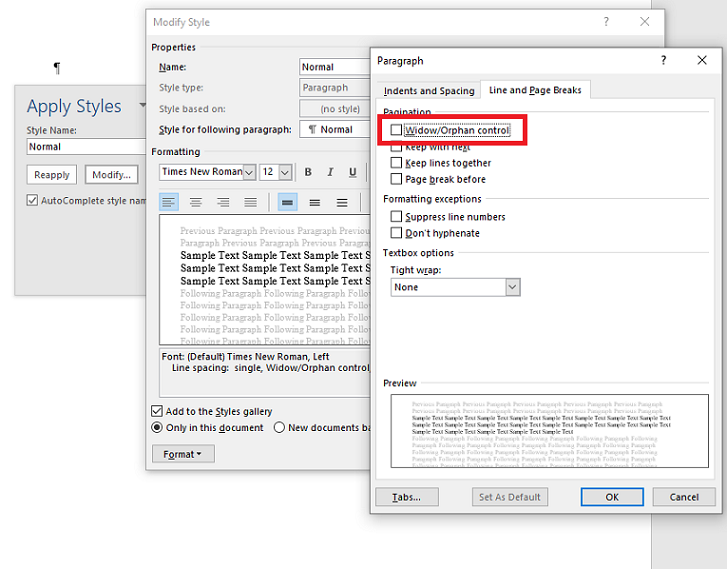Switch to Indents and Spacing tab
Viewport: 727px width, 569px height.
click(429, 90)
